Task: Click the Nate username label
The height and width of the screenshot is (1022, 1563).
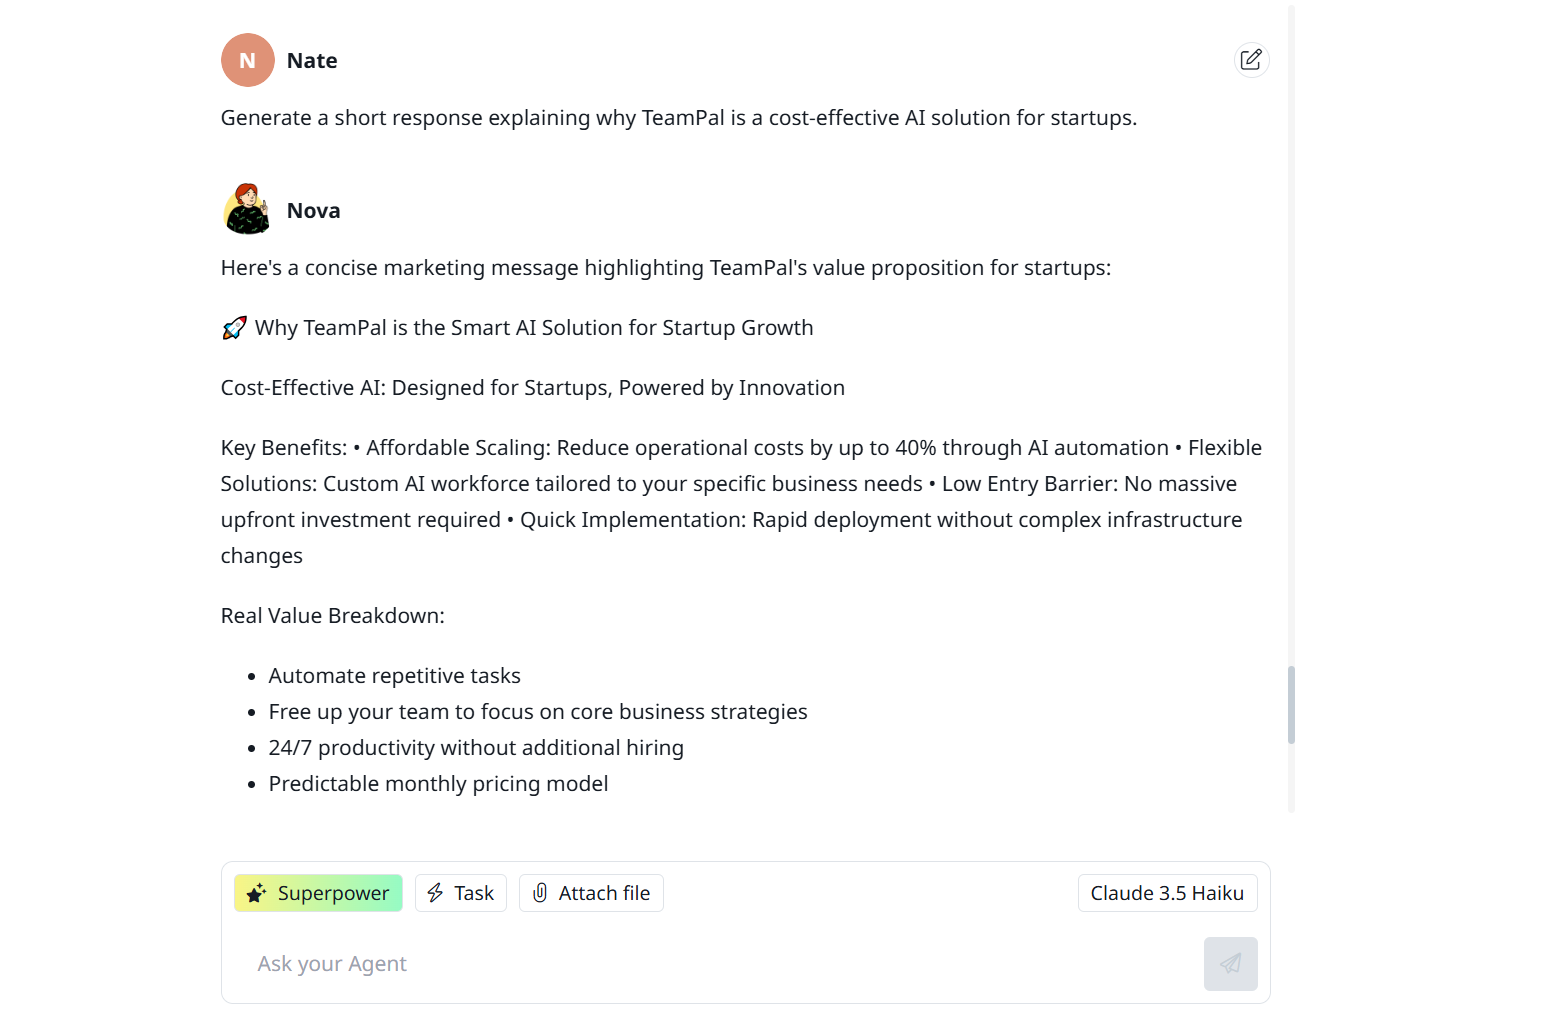Action: pos(312,61)
